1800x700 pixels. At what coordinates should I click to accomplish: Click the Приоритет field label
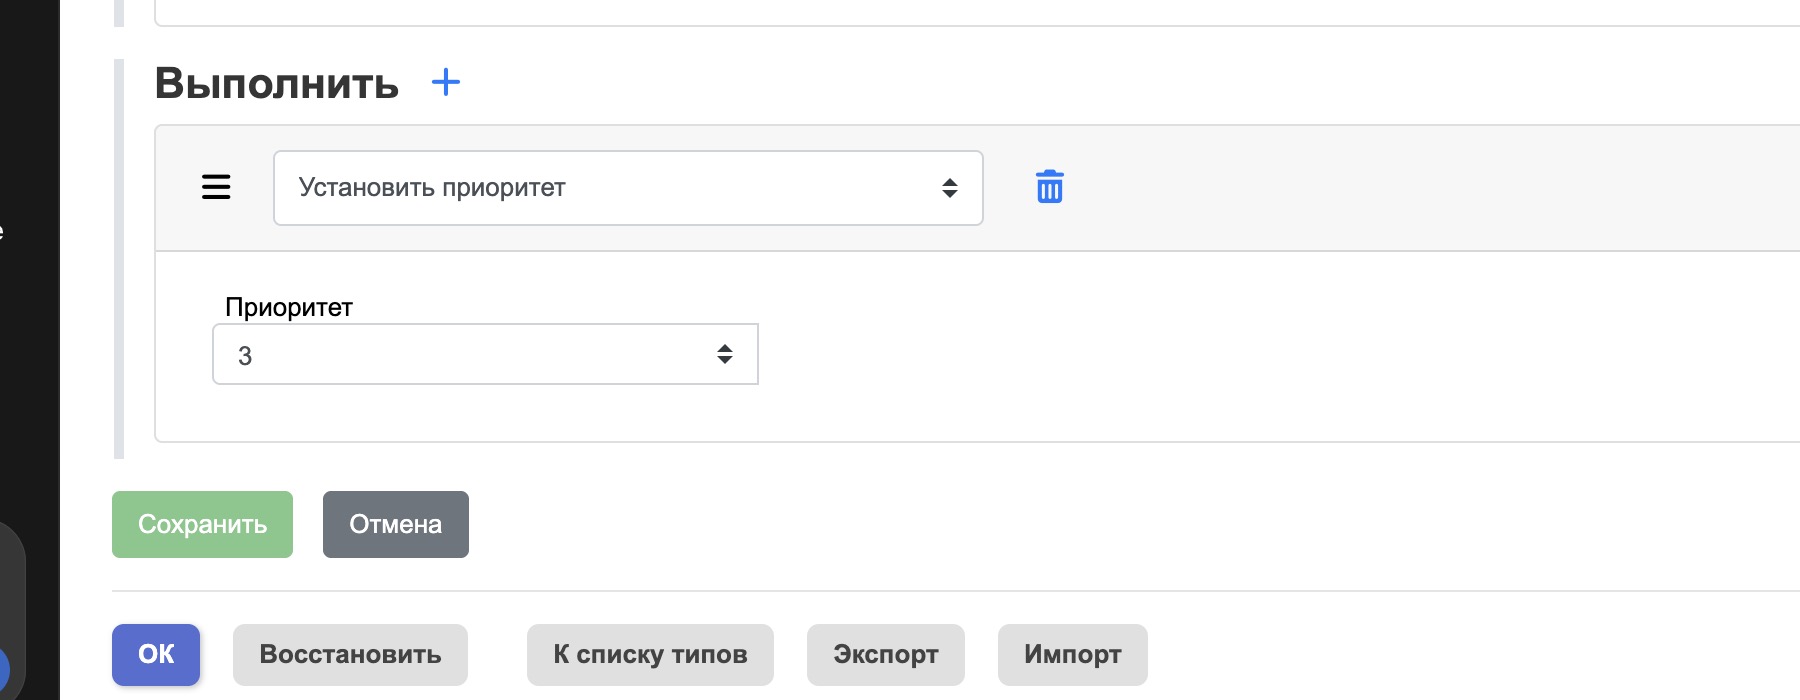click(289, 307)
